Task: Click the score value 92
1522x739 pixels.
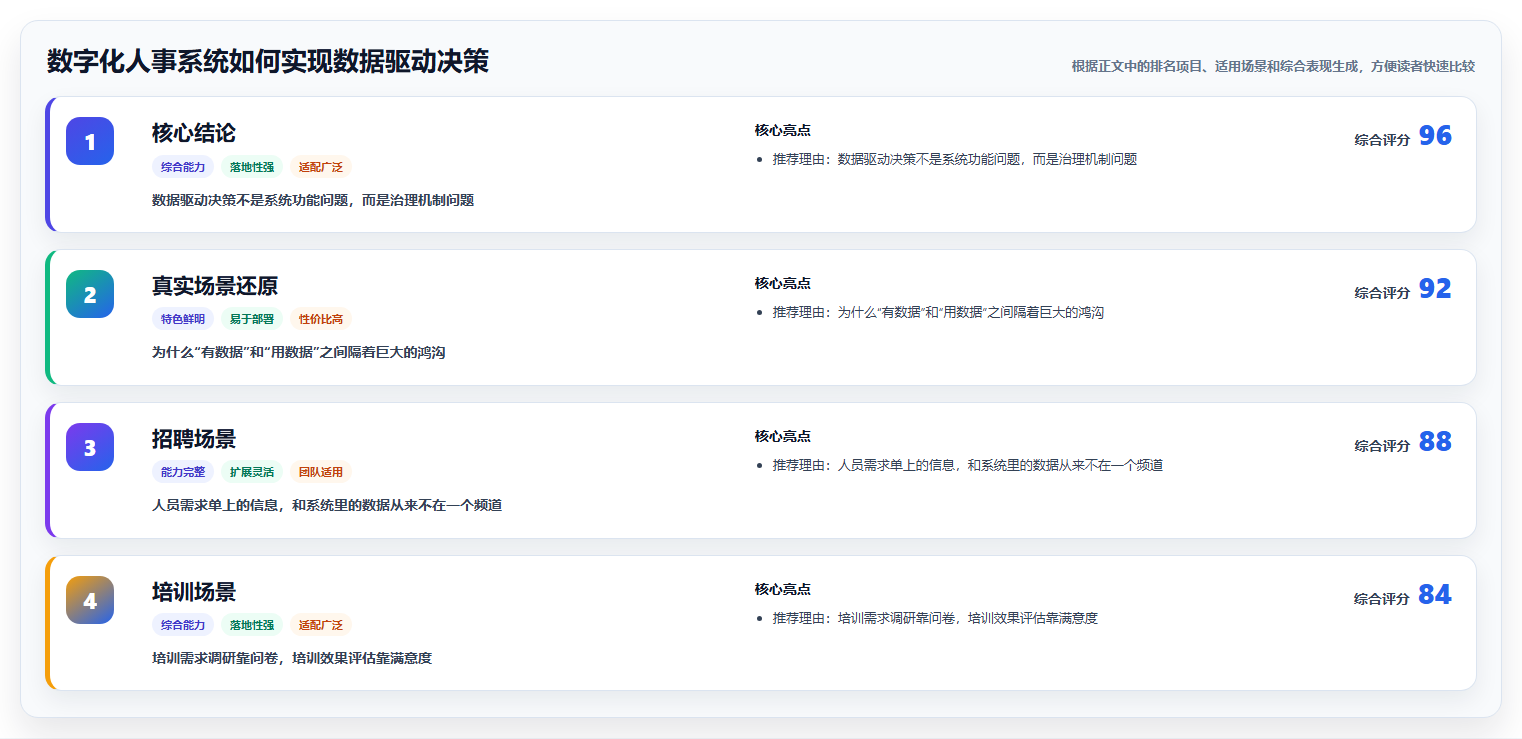Action: (1435, 289)
